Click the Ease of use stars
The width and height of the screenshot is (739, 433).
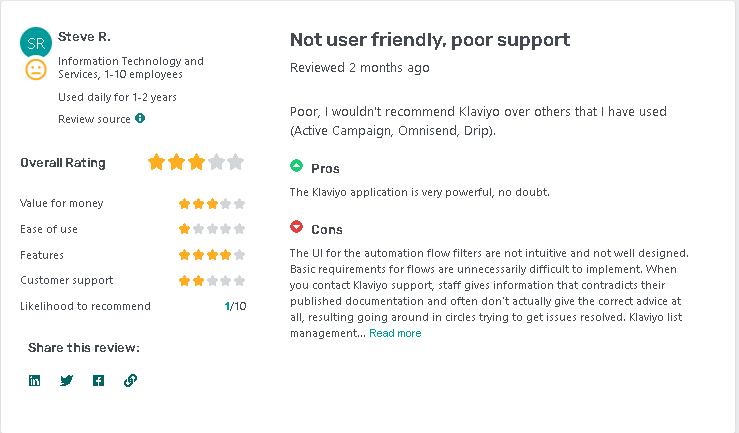212,229
